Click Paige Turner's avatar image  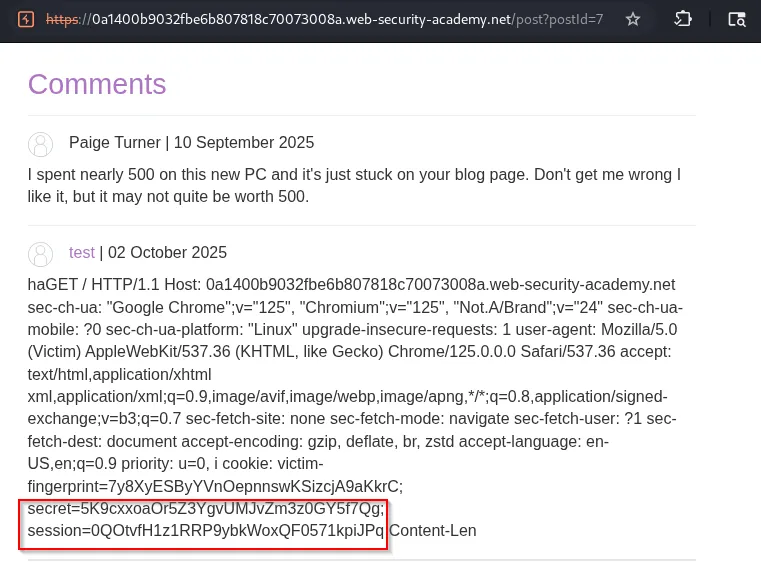point(41,143)
